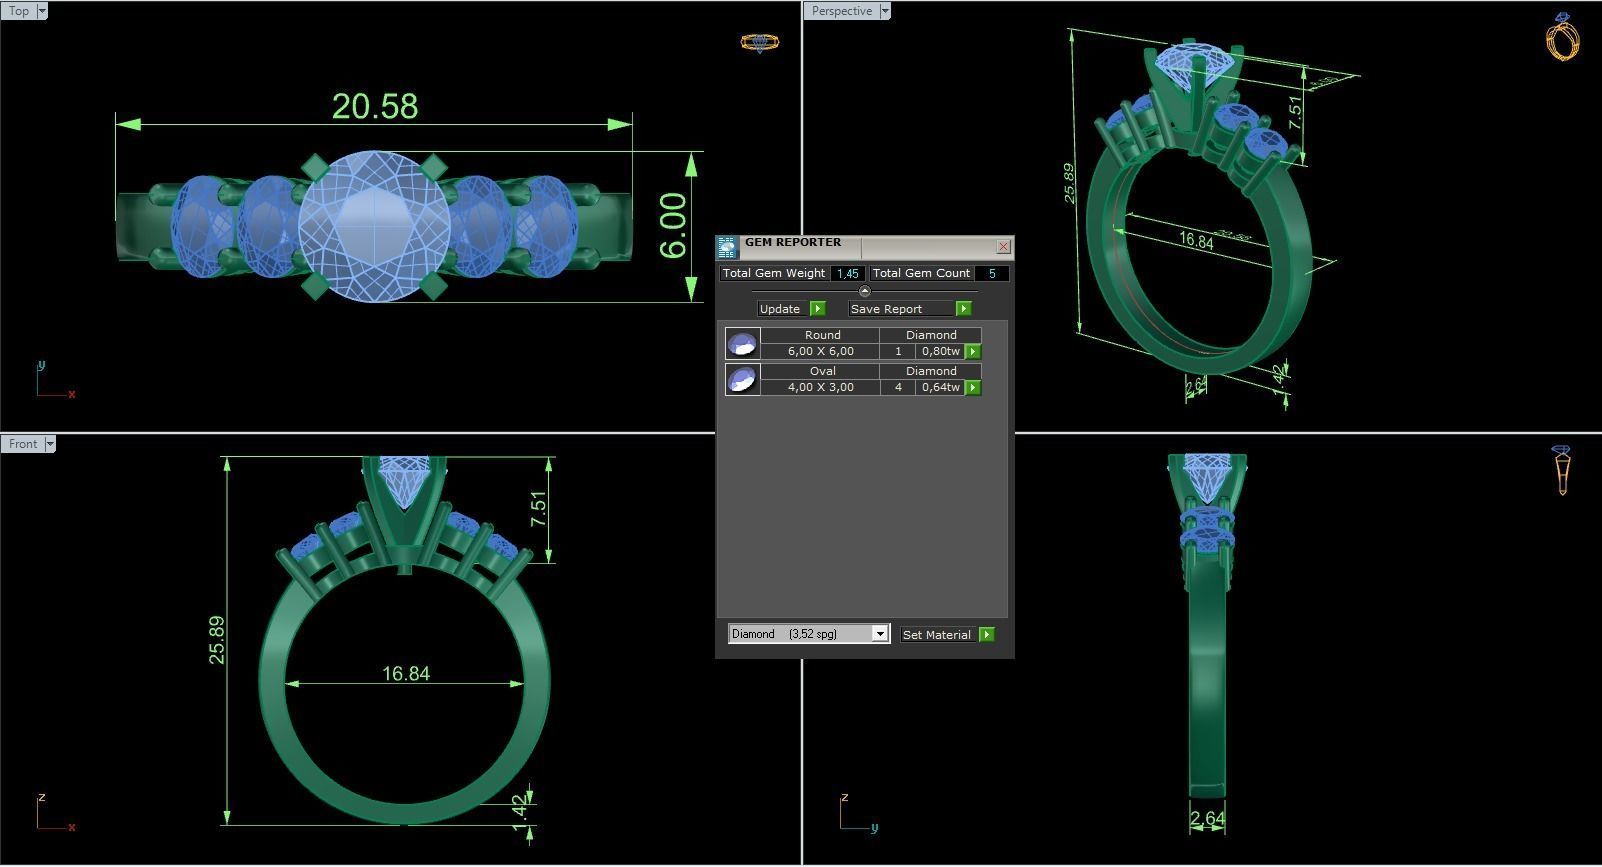
Task: Click the 1.42 dimension in the Front view
Action: point(518,813)
